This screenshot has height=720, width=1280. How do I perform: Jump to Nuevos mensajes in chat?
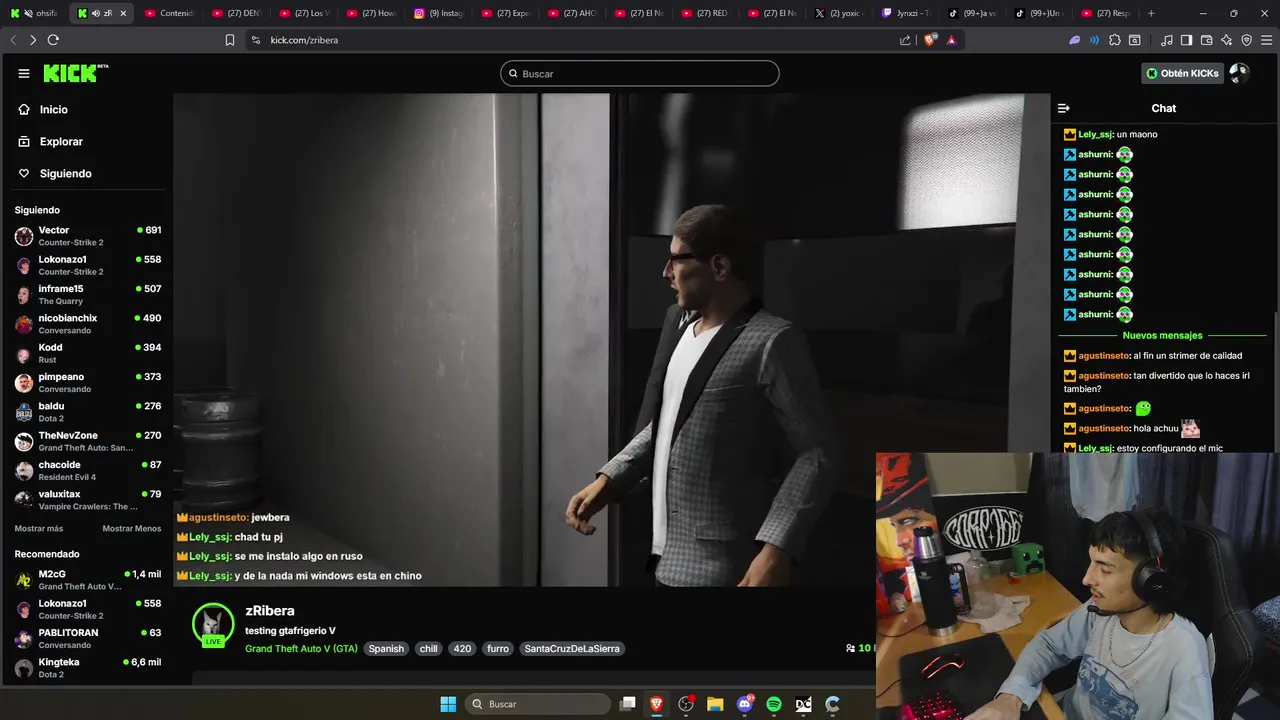tap(1162, 336)
